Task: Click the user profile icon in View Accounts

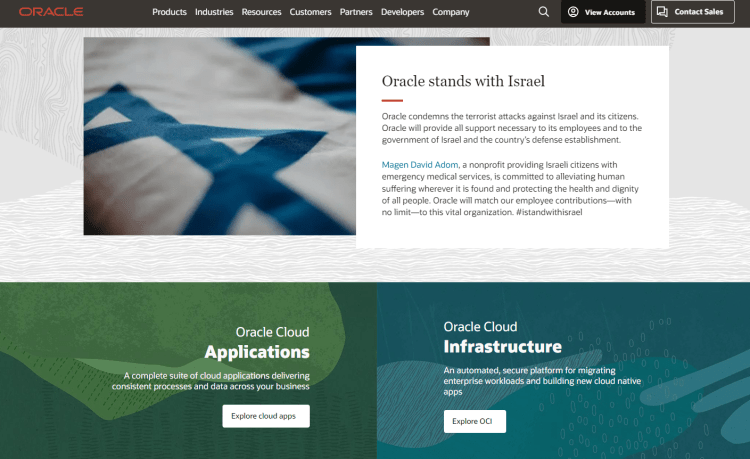Action: (x=573, y=12)
